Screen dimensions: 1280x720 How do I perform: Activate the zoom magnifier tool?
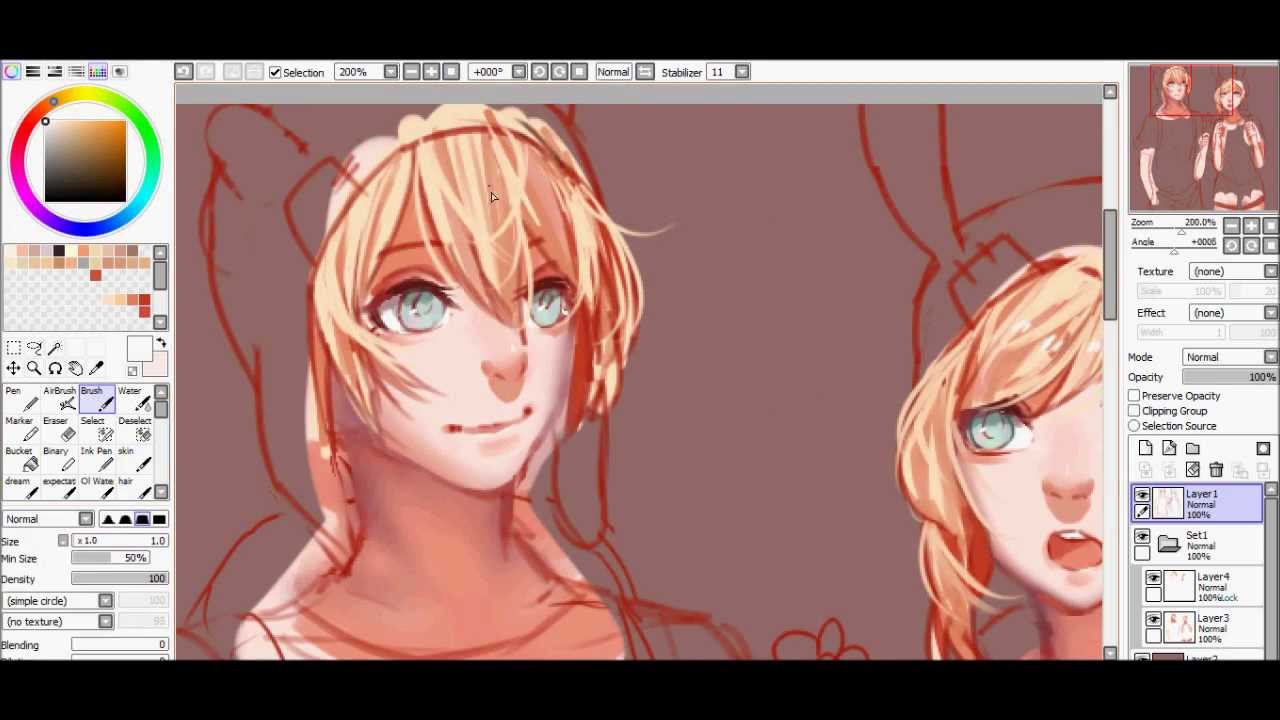(x=34, y=369)
